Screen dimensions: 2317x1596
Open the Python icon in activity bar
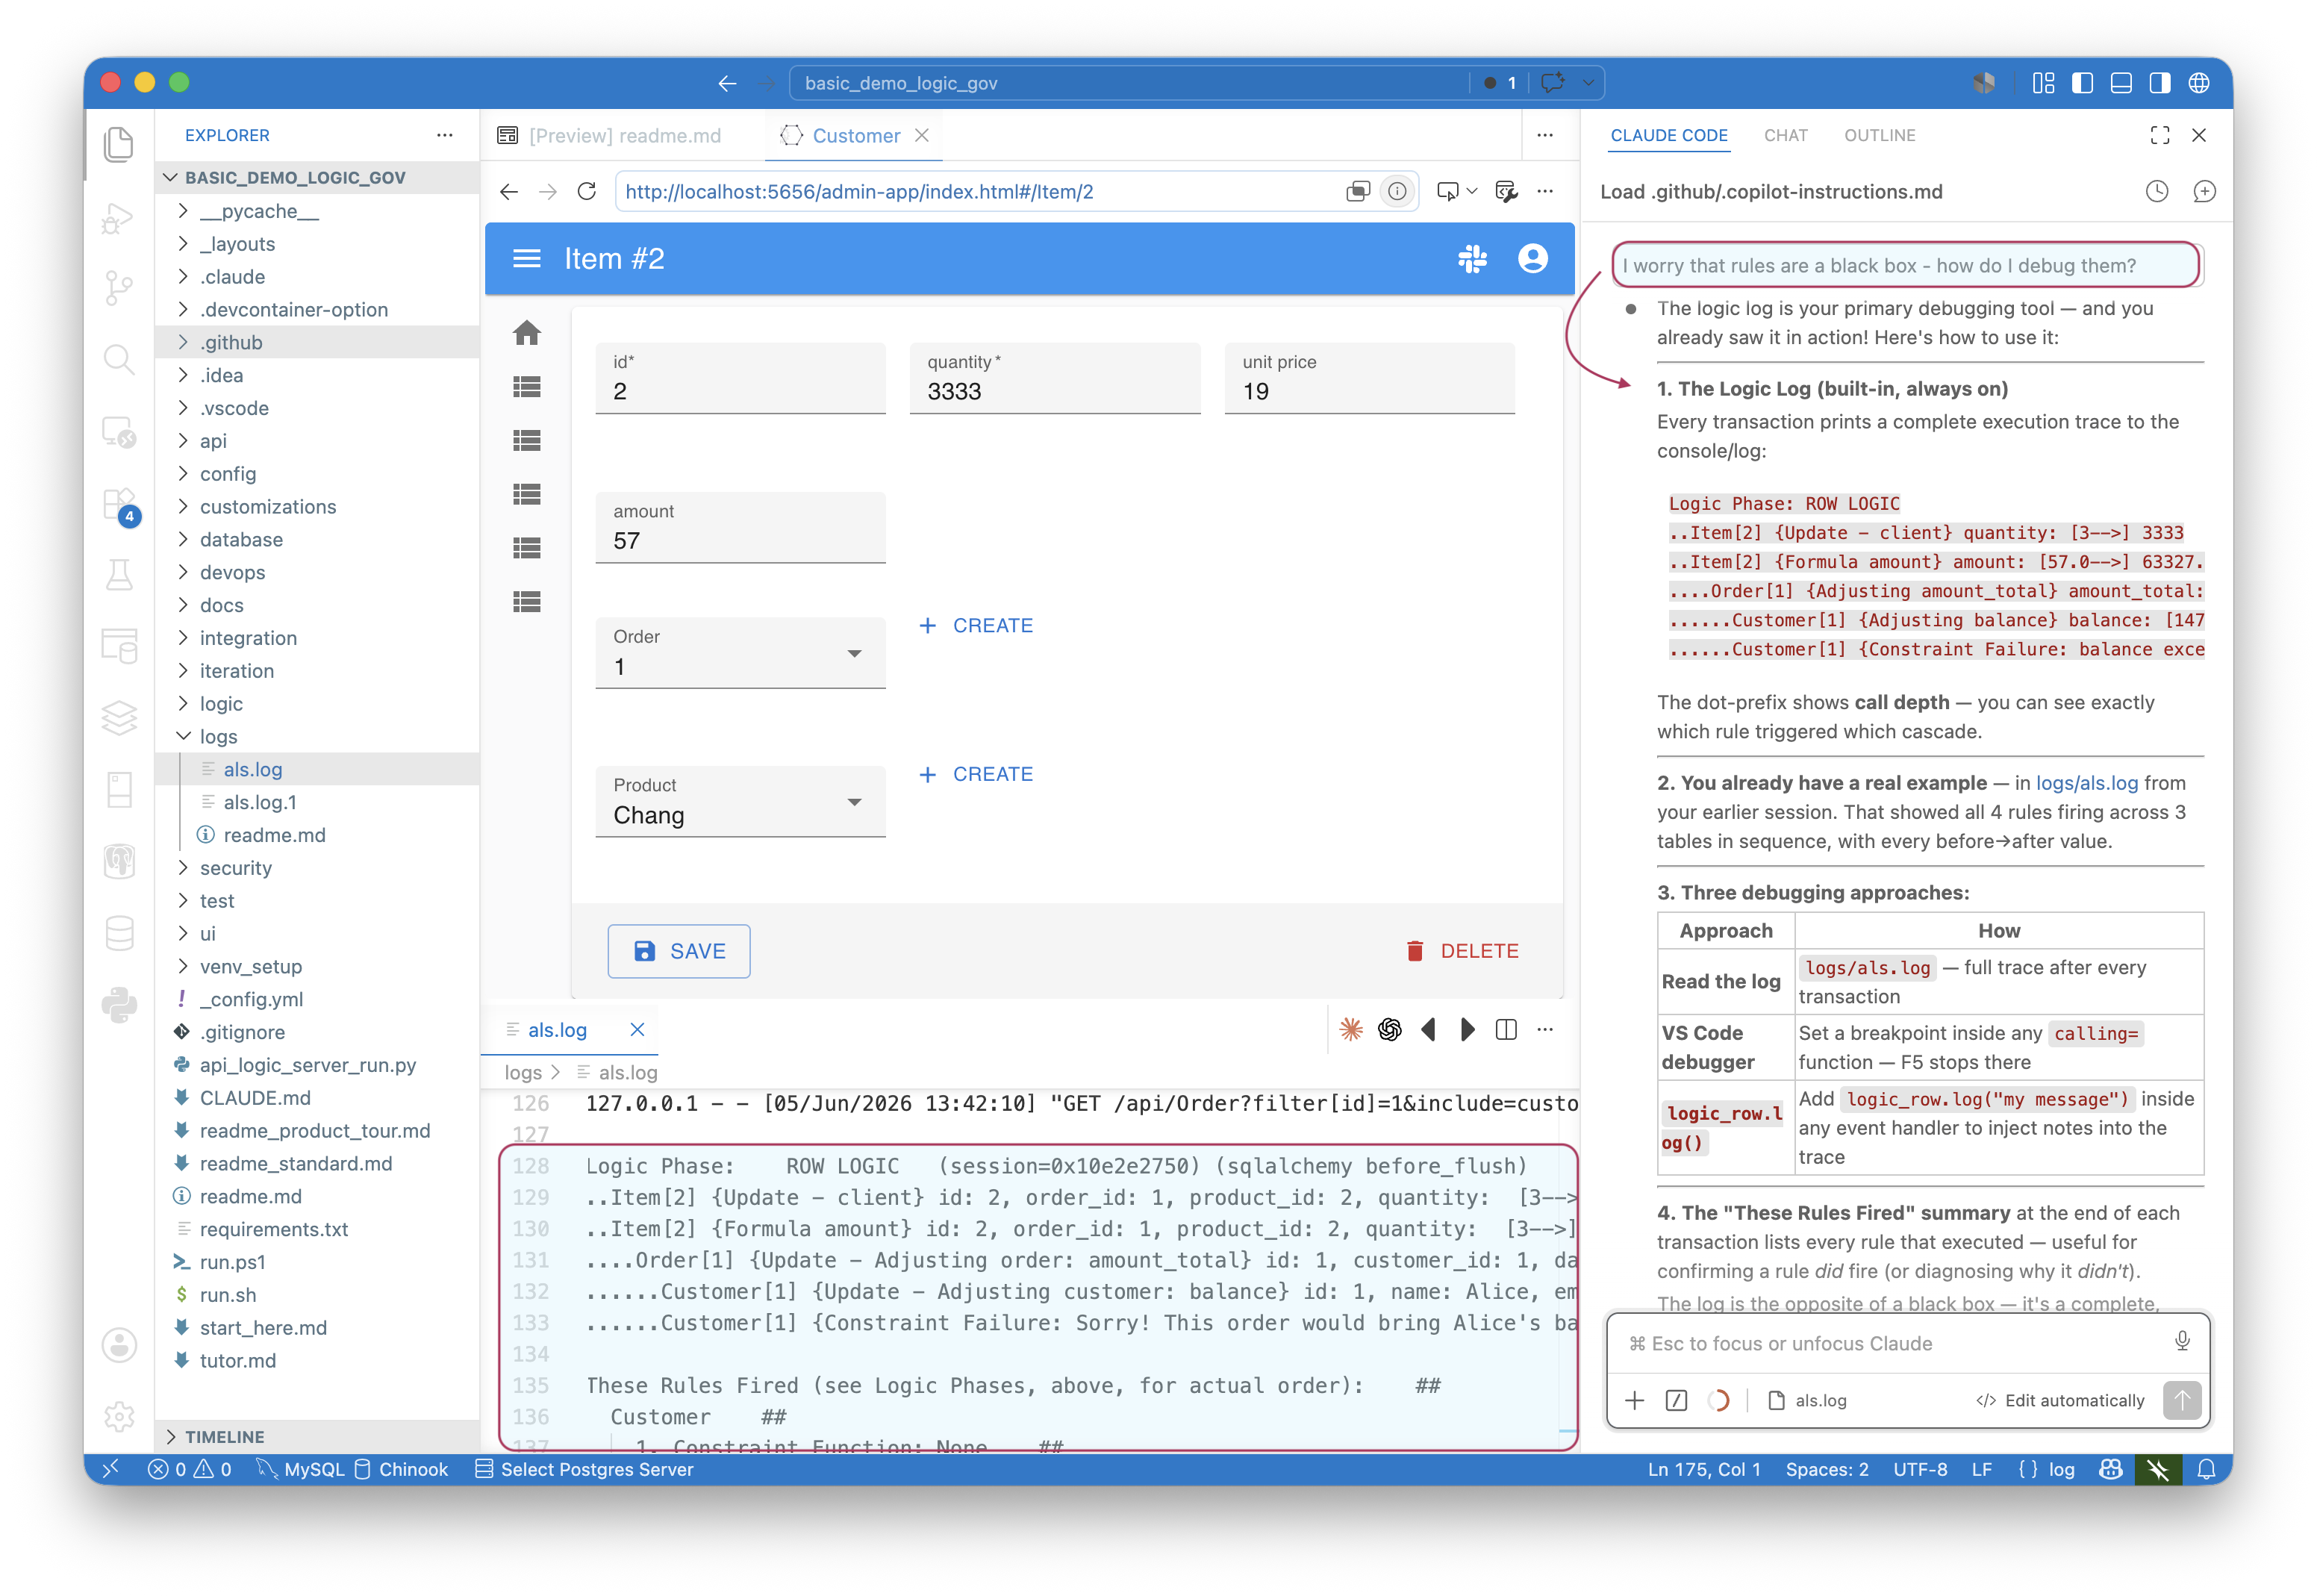click(119, 1005)
